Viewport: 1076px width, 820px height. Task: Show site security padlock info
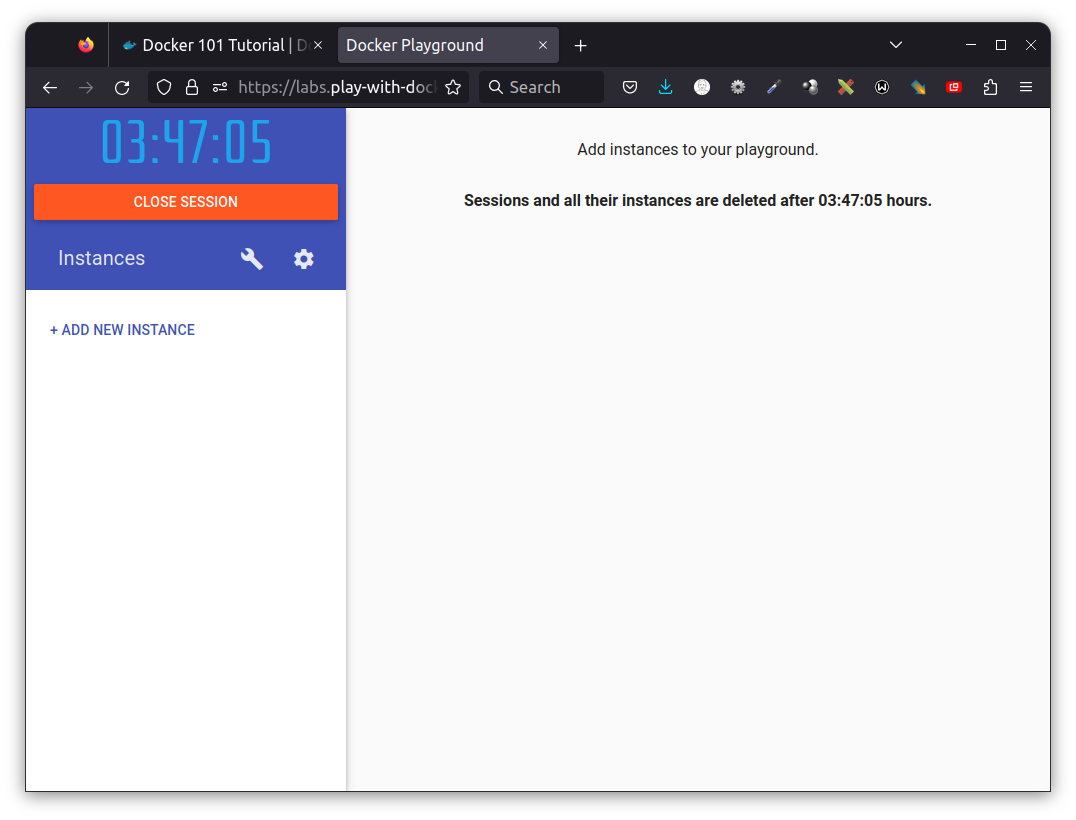click(x=192, y=87)
